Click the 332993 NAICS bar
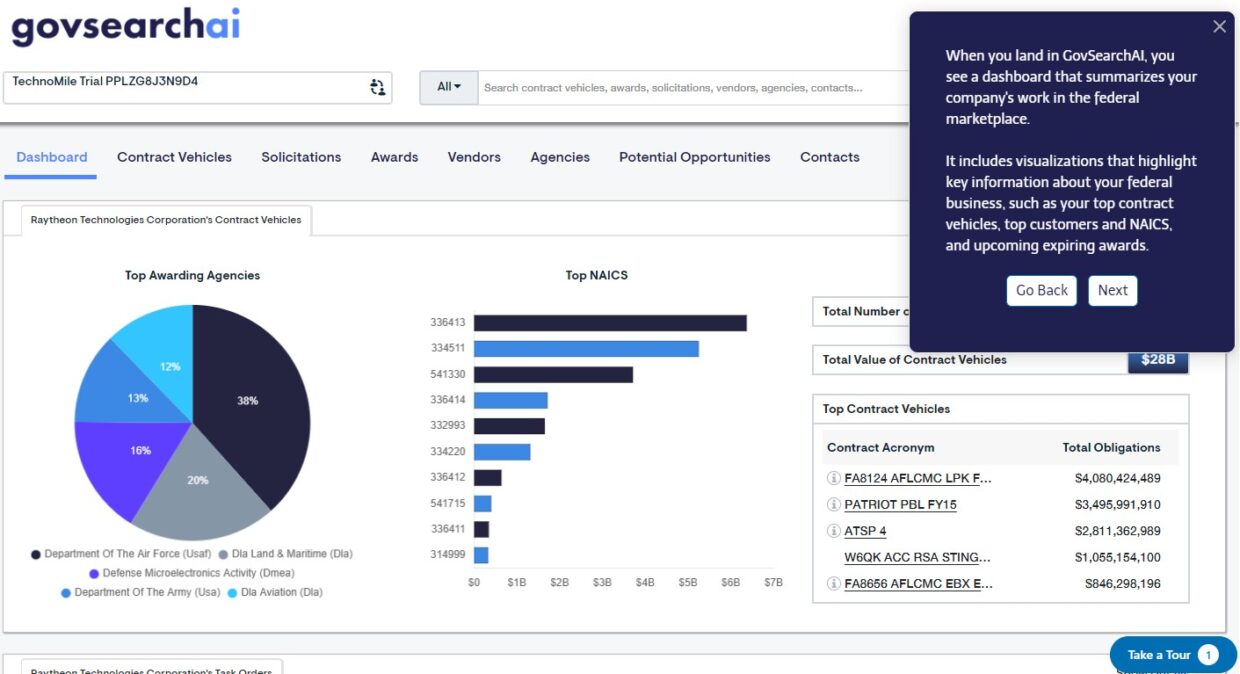 [509, 426]
